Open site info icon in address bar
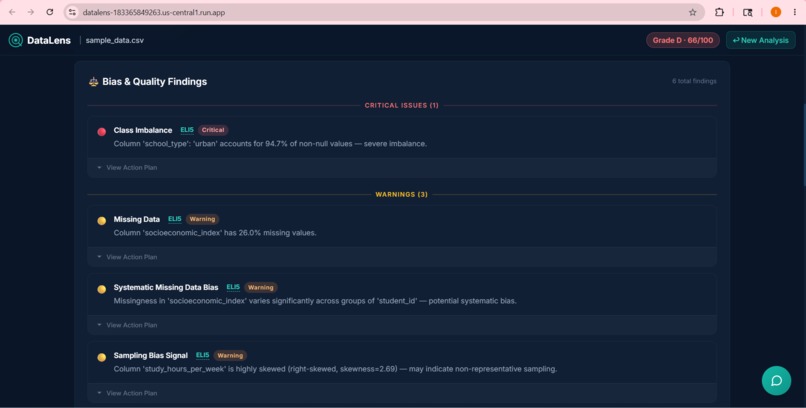The image size is (806, 408). click(72, 12)
